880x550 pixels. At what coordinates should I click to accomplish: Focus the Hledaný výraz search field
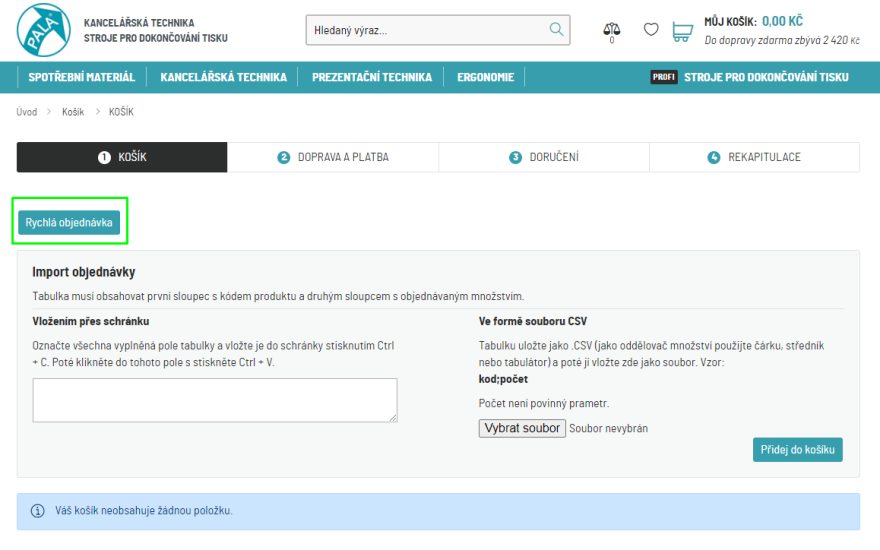click(438, 30)
